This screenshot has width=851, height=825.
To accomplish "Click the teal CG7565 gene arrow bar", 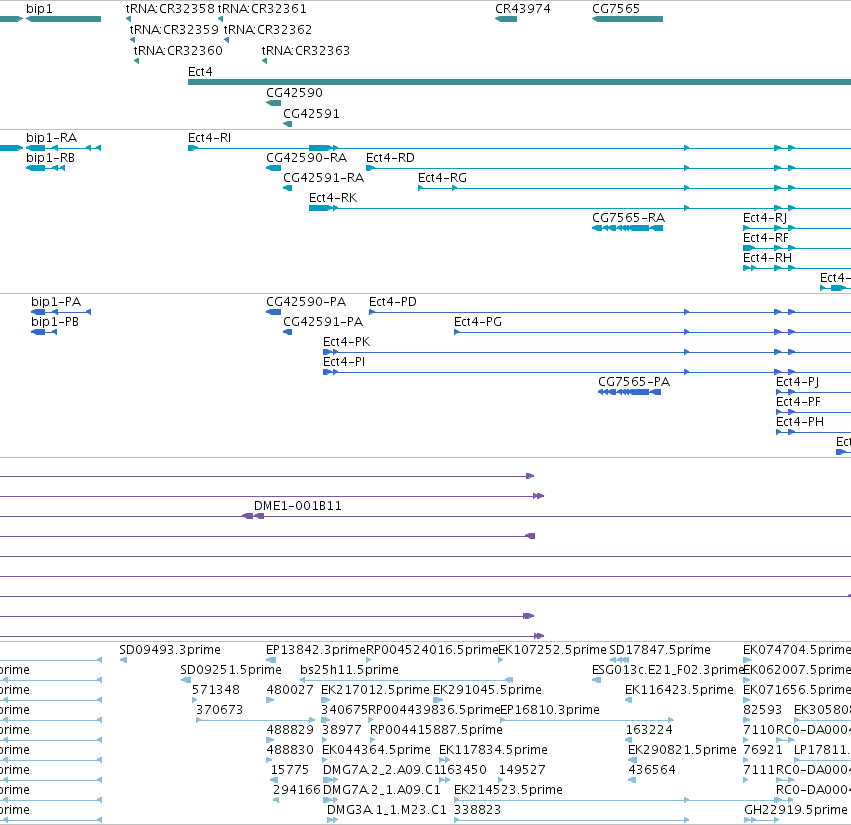I will [627, 19].
